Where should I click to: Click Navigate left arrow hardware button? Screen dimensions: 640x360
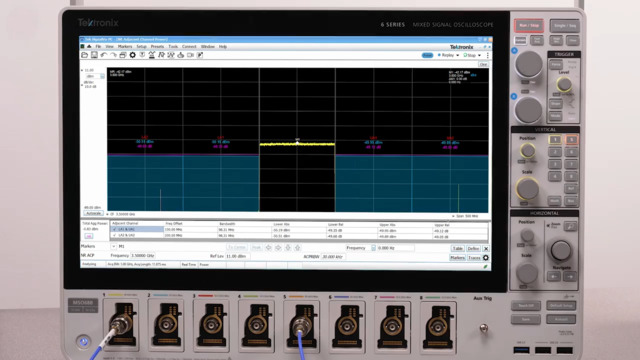tap(553, 277)
